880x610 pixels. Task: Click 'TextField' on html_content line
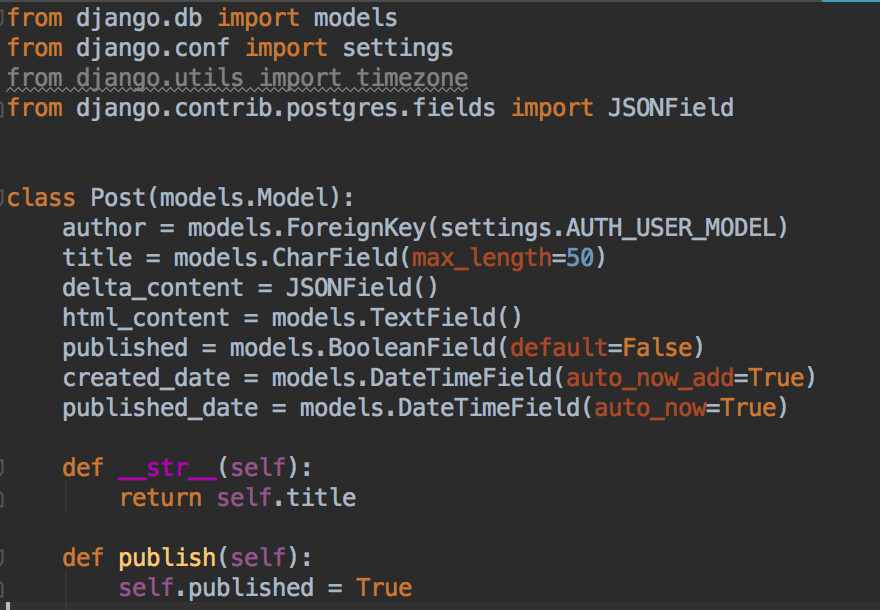point(432,318)
